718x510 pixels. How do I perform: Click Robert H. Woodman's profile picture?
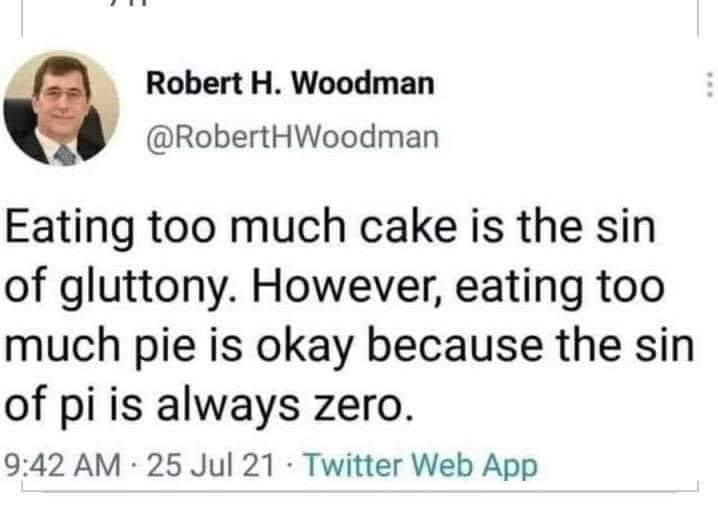point(62,107)
